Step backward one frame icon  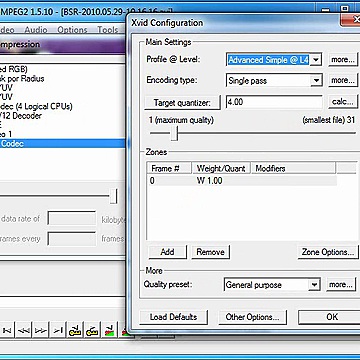click(23, 330)
